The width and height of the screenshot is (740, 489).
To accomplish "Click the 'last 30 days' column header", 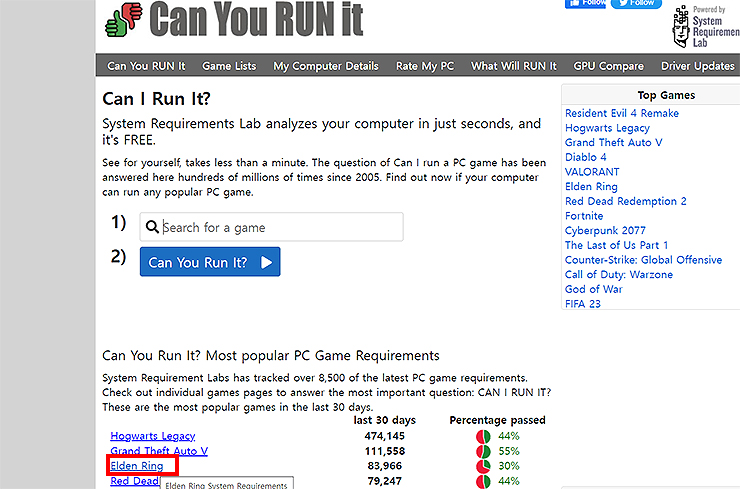I will click(385, 420).
